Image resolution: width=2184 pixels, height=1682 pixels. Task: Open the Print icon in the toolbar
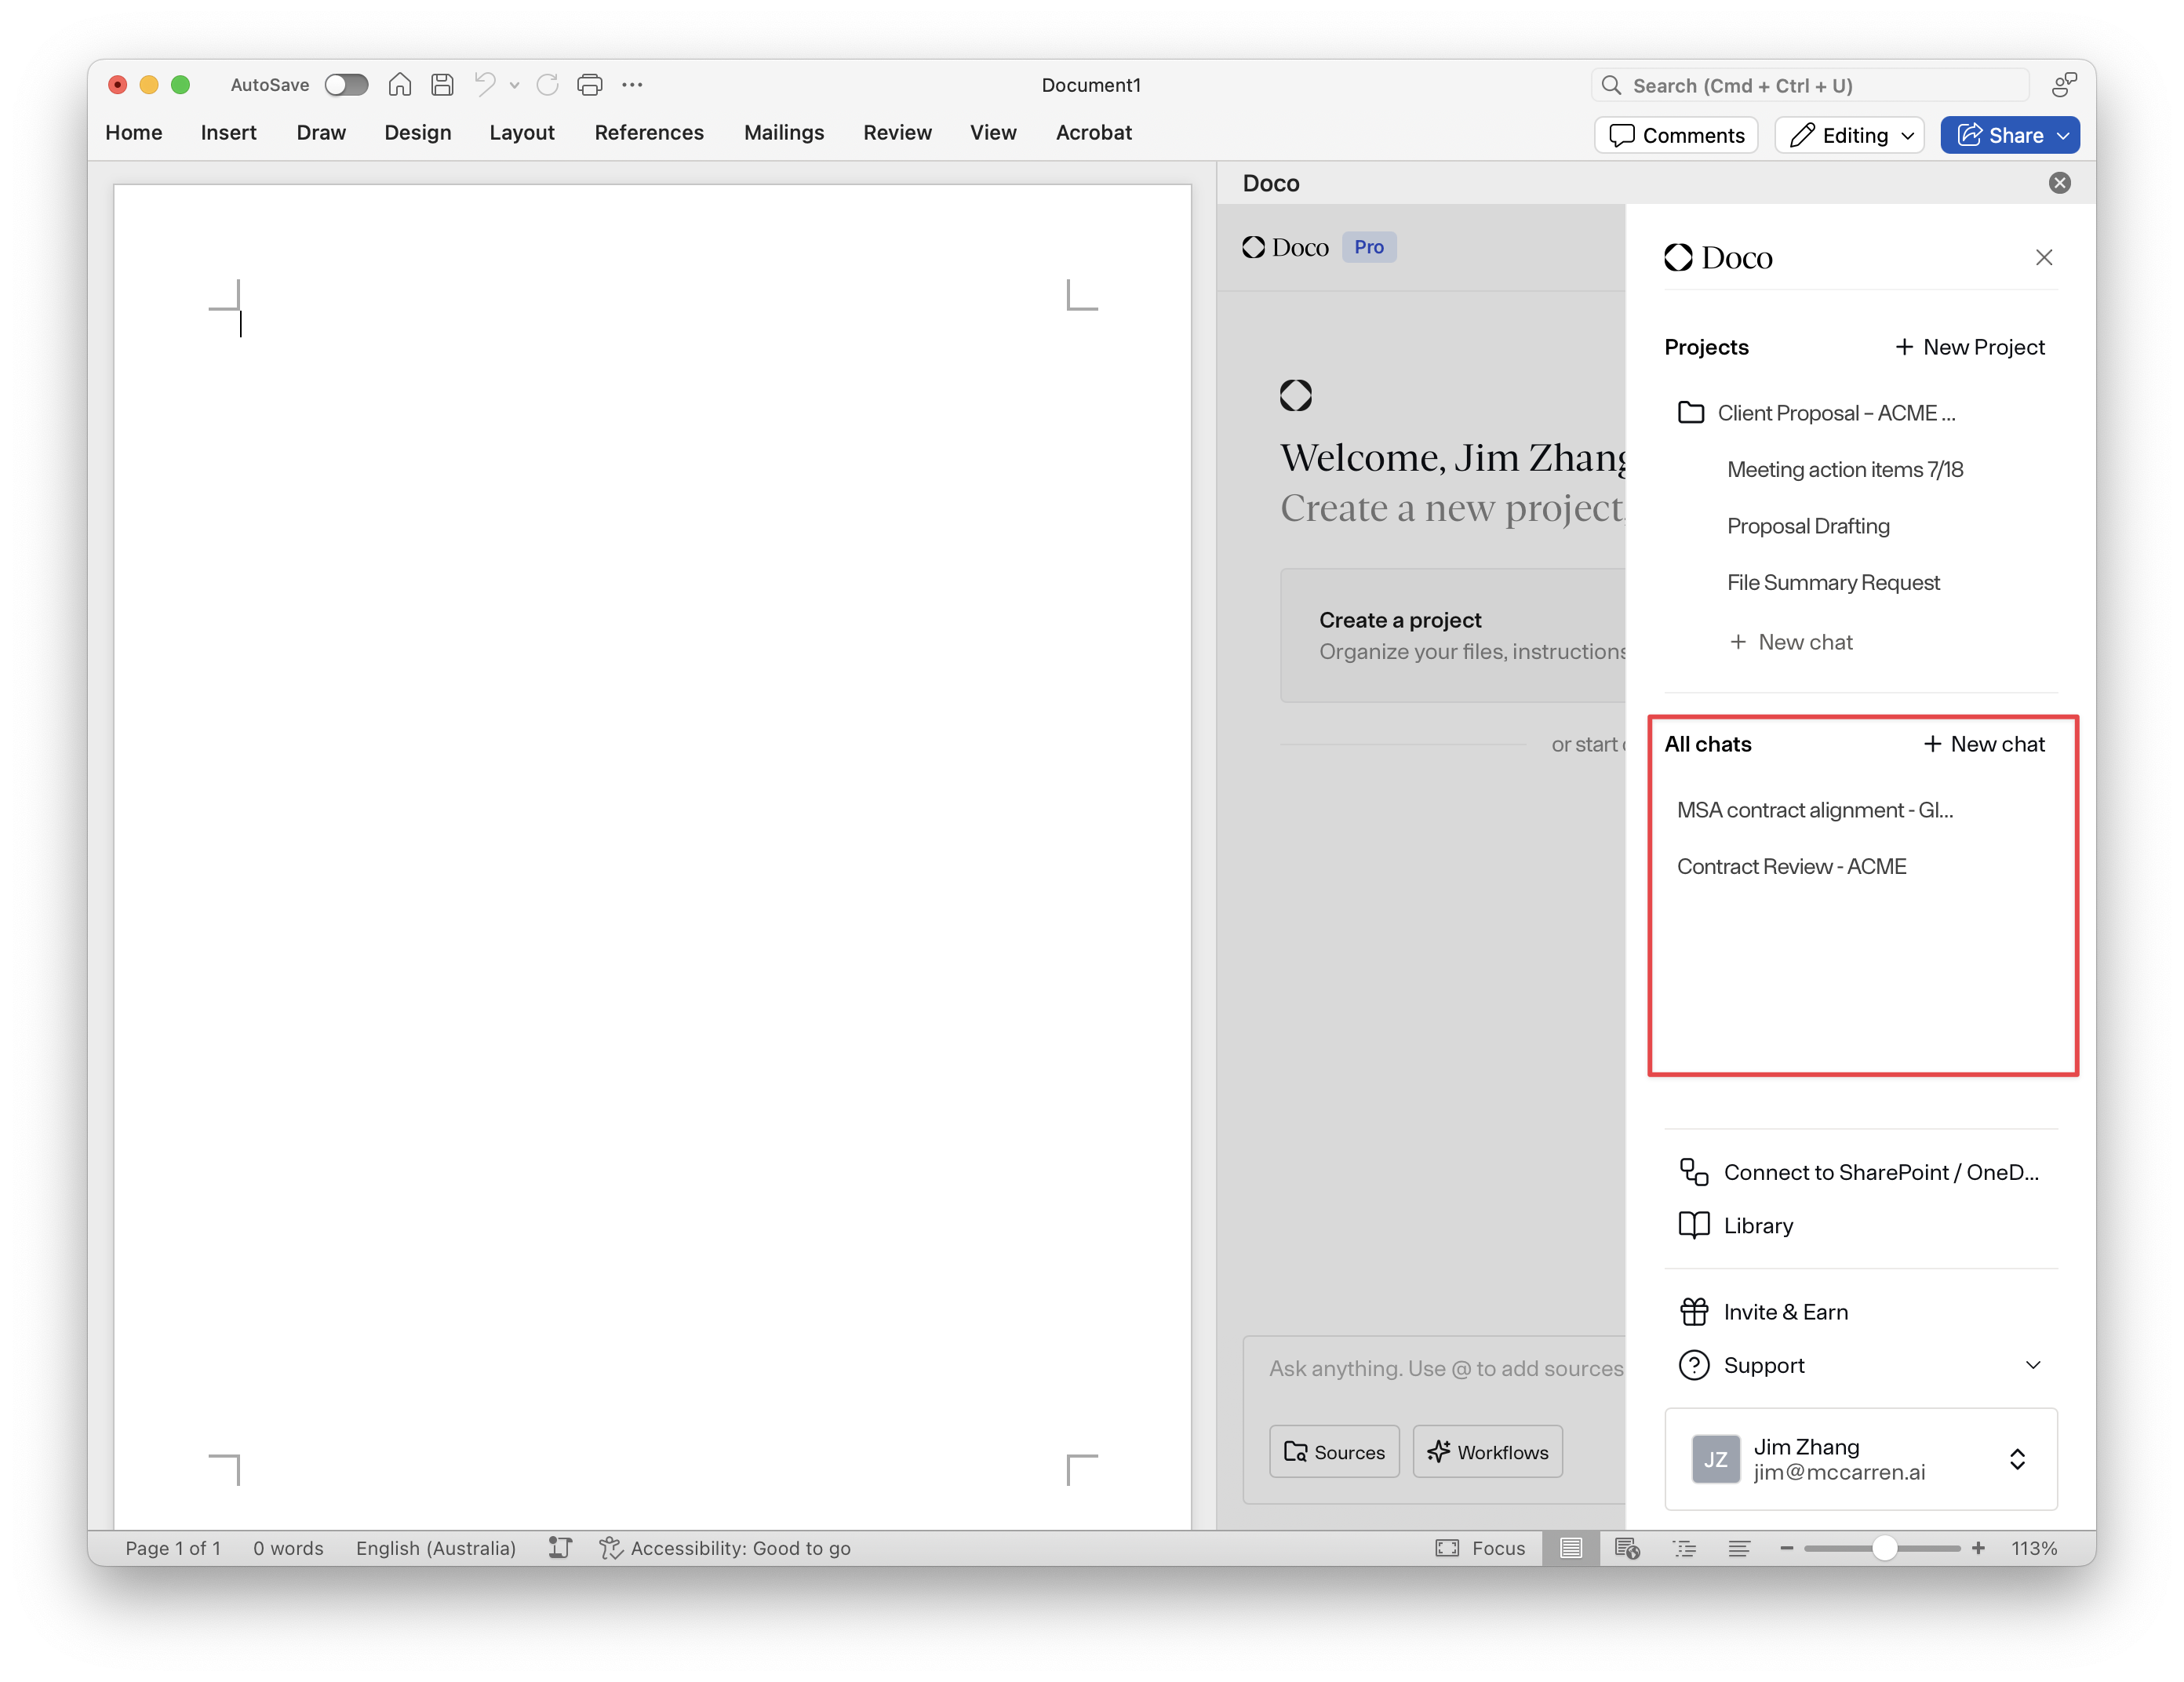[589, 85]
